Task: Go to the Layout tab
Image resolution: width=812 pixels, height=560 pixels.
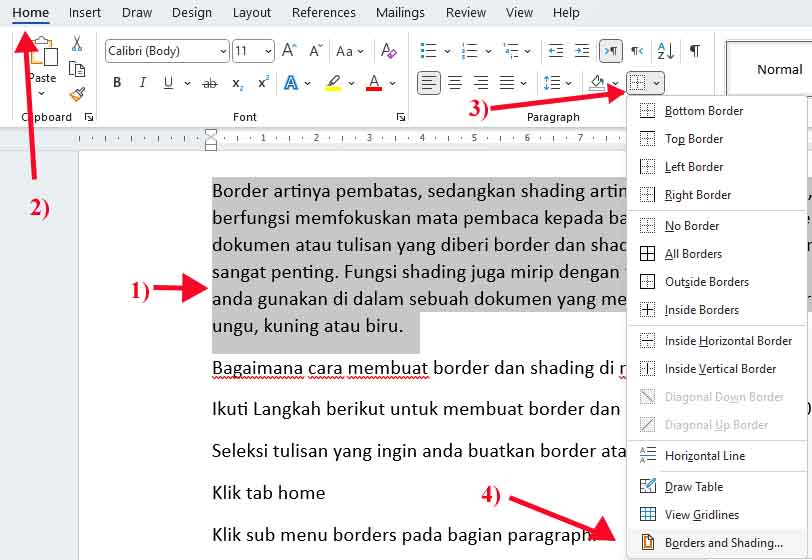Action: 252,12
